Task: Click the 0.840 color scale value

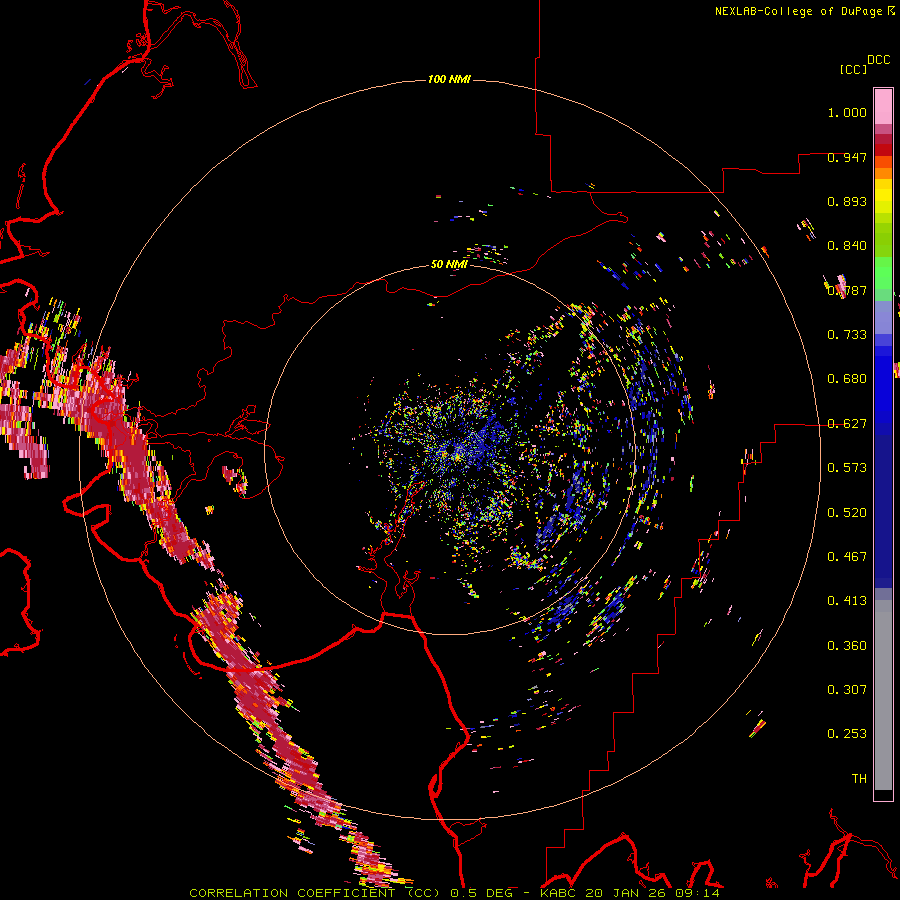Action: click(x=847, y=246)
